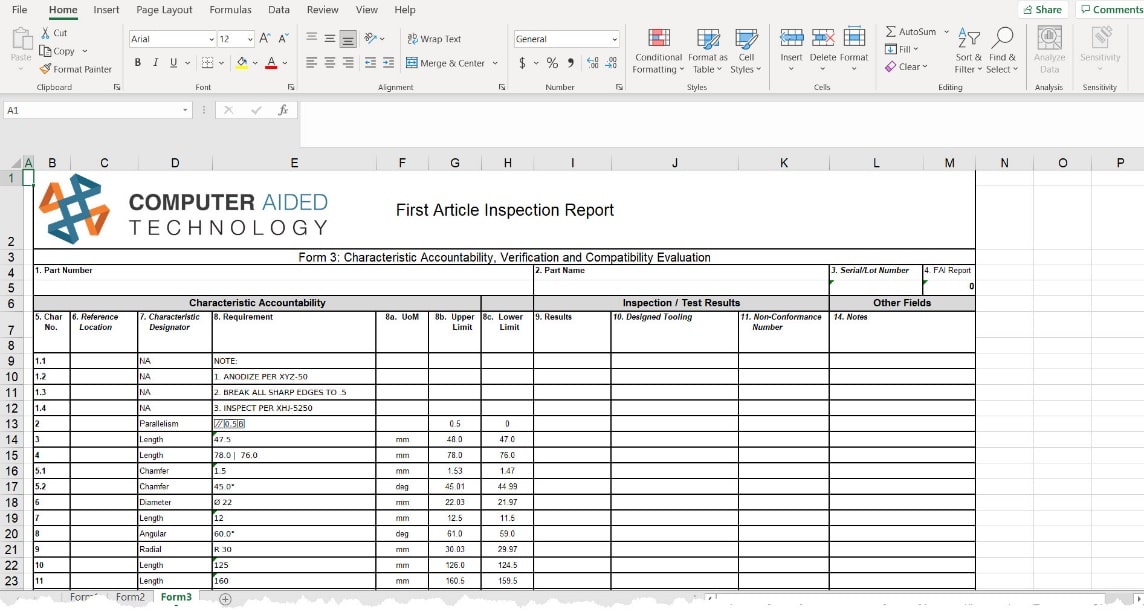Apply the Comma style format
The height and width of the screenshot is (612, 1144).
(x=571, y=63)
